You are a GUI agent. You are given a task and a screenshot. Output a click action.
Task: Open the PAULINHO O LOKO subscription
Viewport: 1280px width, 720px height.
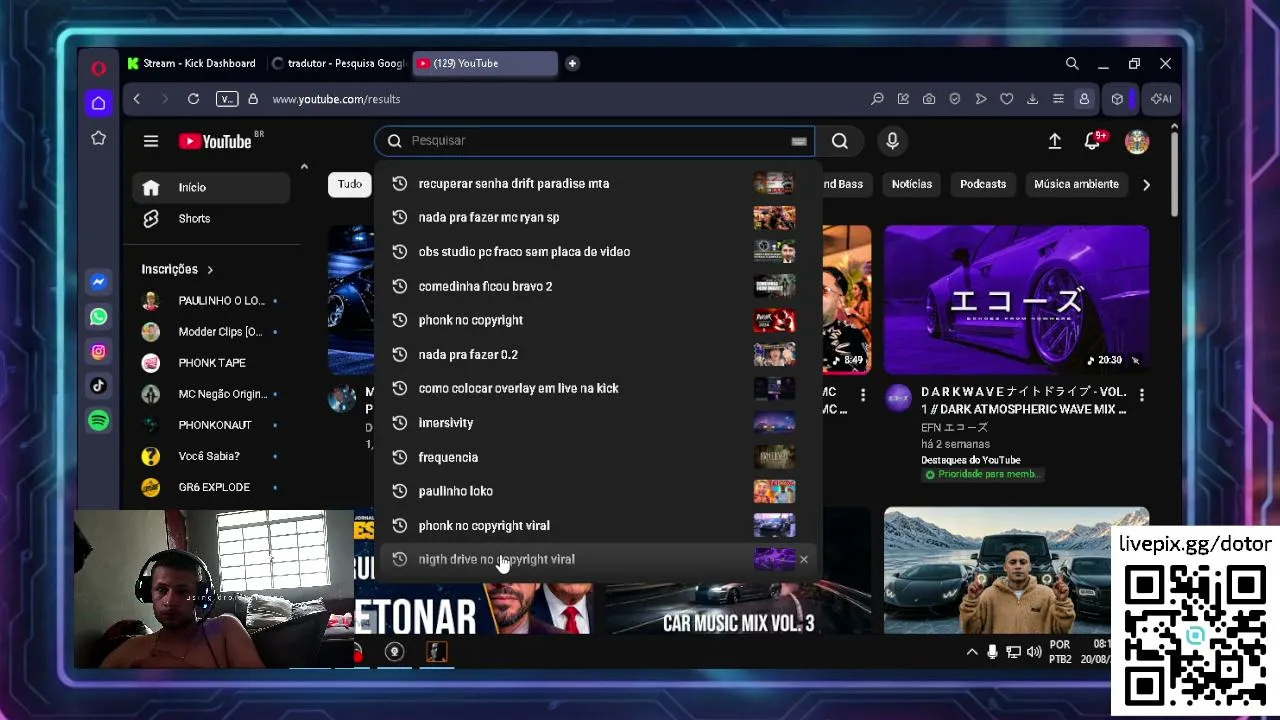(x=211, y=301)
